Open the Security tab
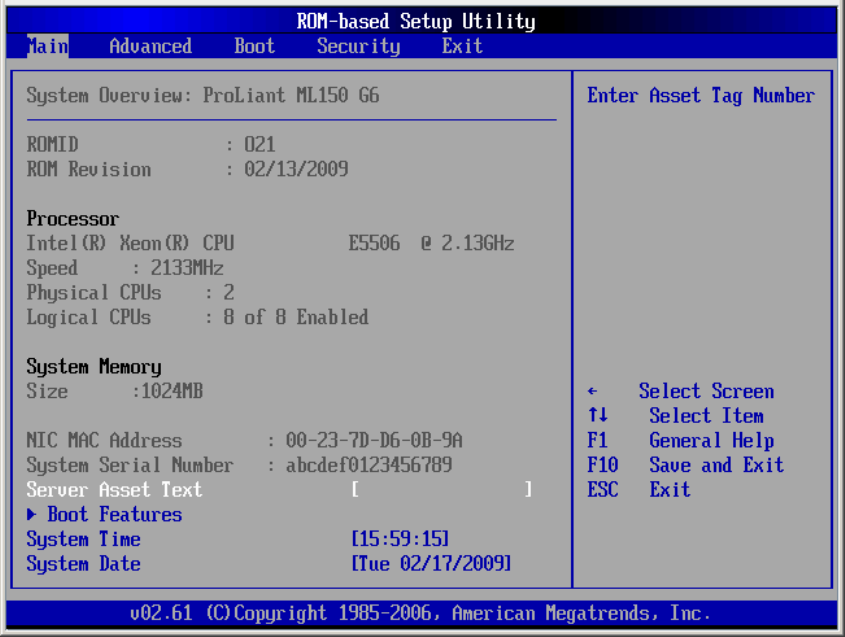The image size is (845, 637). point(358,46)
